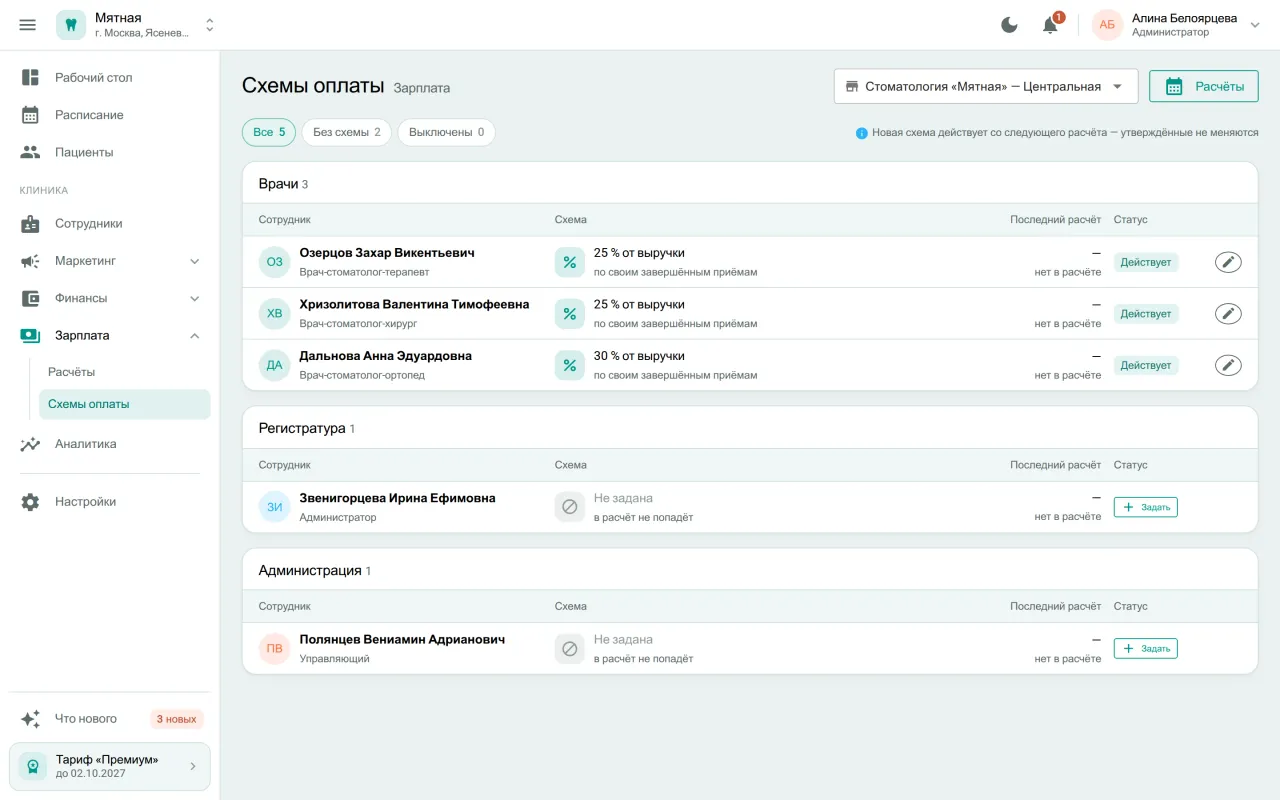Open Аналитика in sidebar
This screenshot has height=800, width=1280.
pyautogui.click(x=110, y=444)
